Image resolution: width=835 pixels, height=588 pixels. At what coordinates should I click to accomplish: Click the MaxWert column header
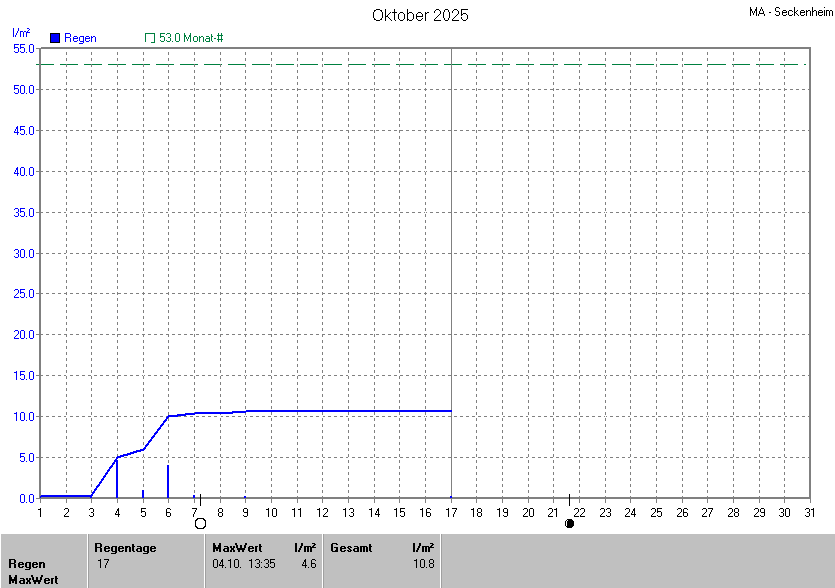click(x=236, y=548)
